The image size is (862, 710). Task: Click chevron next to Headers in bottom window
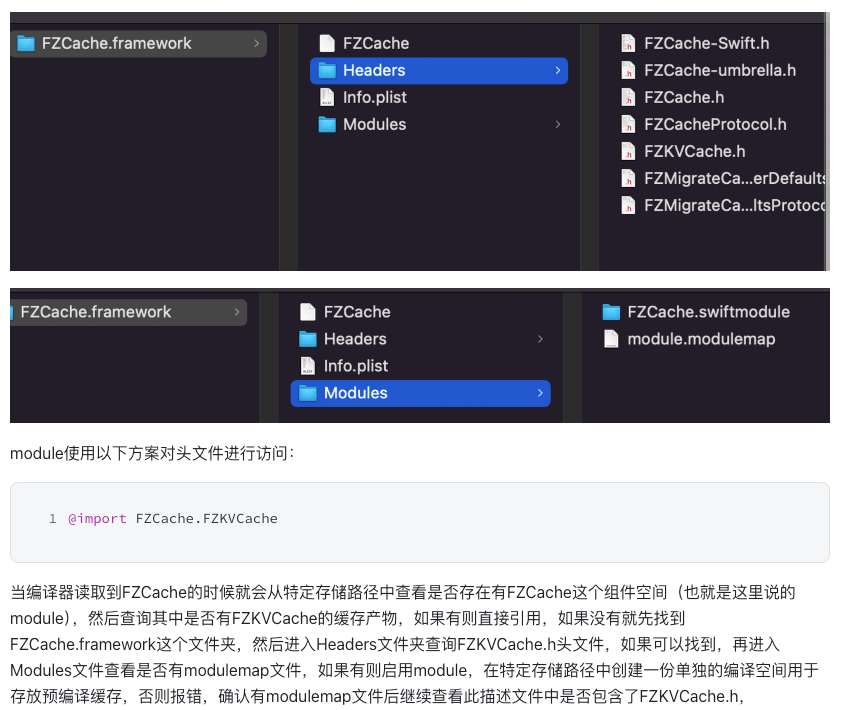[x=540, y=339]
